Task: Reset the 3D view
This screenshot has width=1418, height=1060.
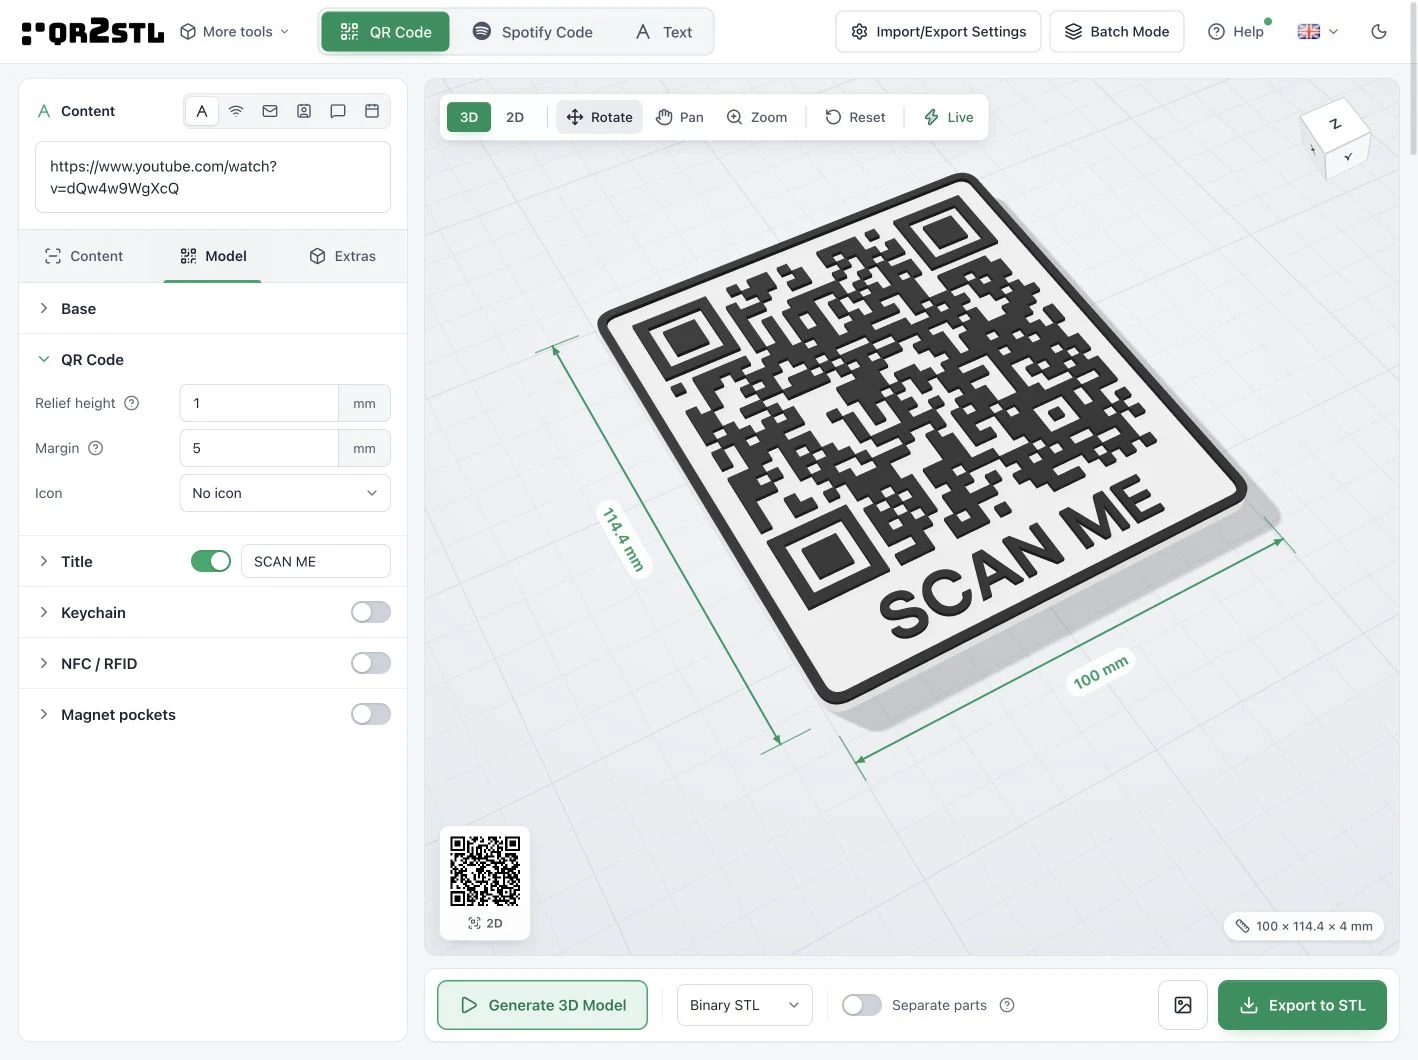Action: (x=855, y=117)
